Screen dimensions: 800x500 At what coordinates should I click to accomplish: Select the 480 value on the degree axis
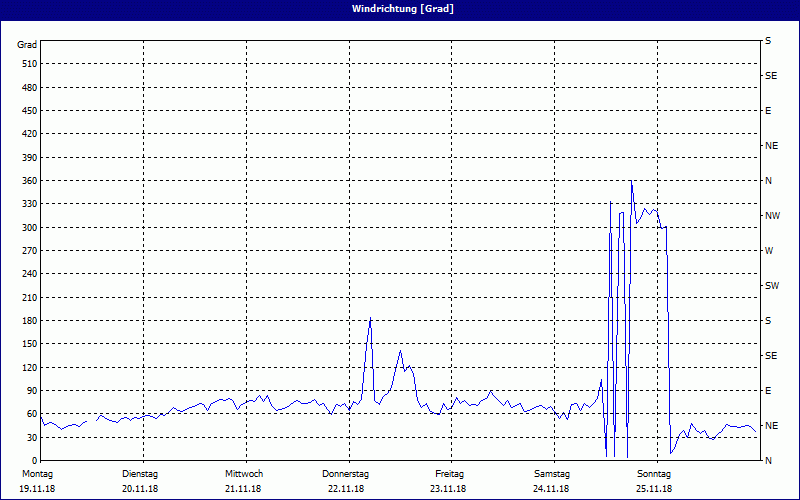click(30, 88)
